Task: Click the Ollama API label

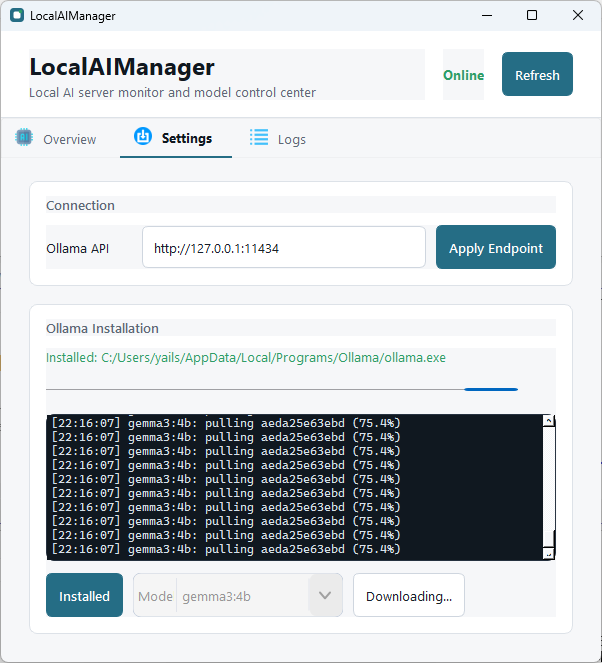Action: coord(78,249)
